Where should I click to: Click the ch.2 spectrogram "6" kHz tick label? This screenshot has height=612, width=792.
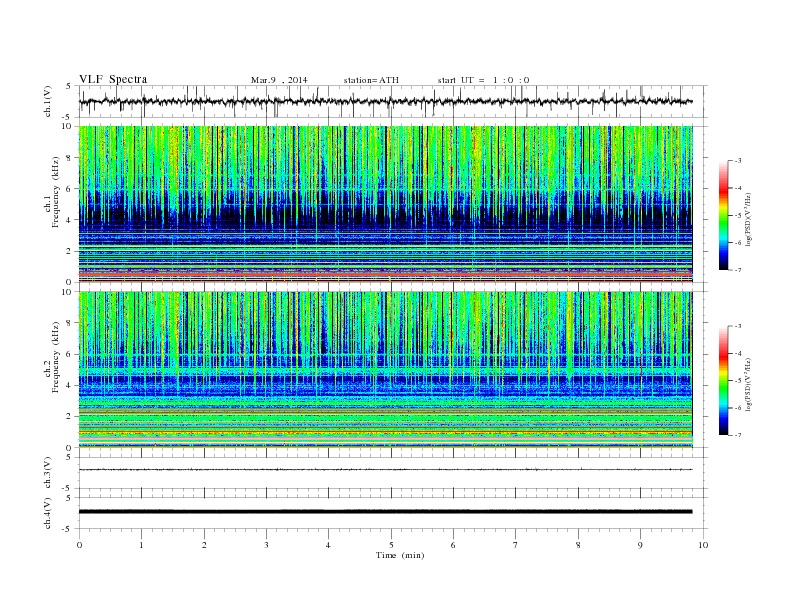click(70, 354)
